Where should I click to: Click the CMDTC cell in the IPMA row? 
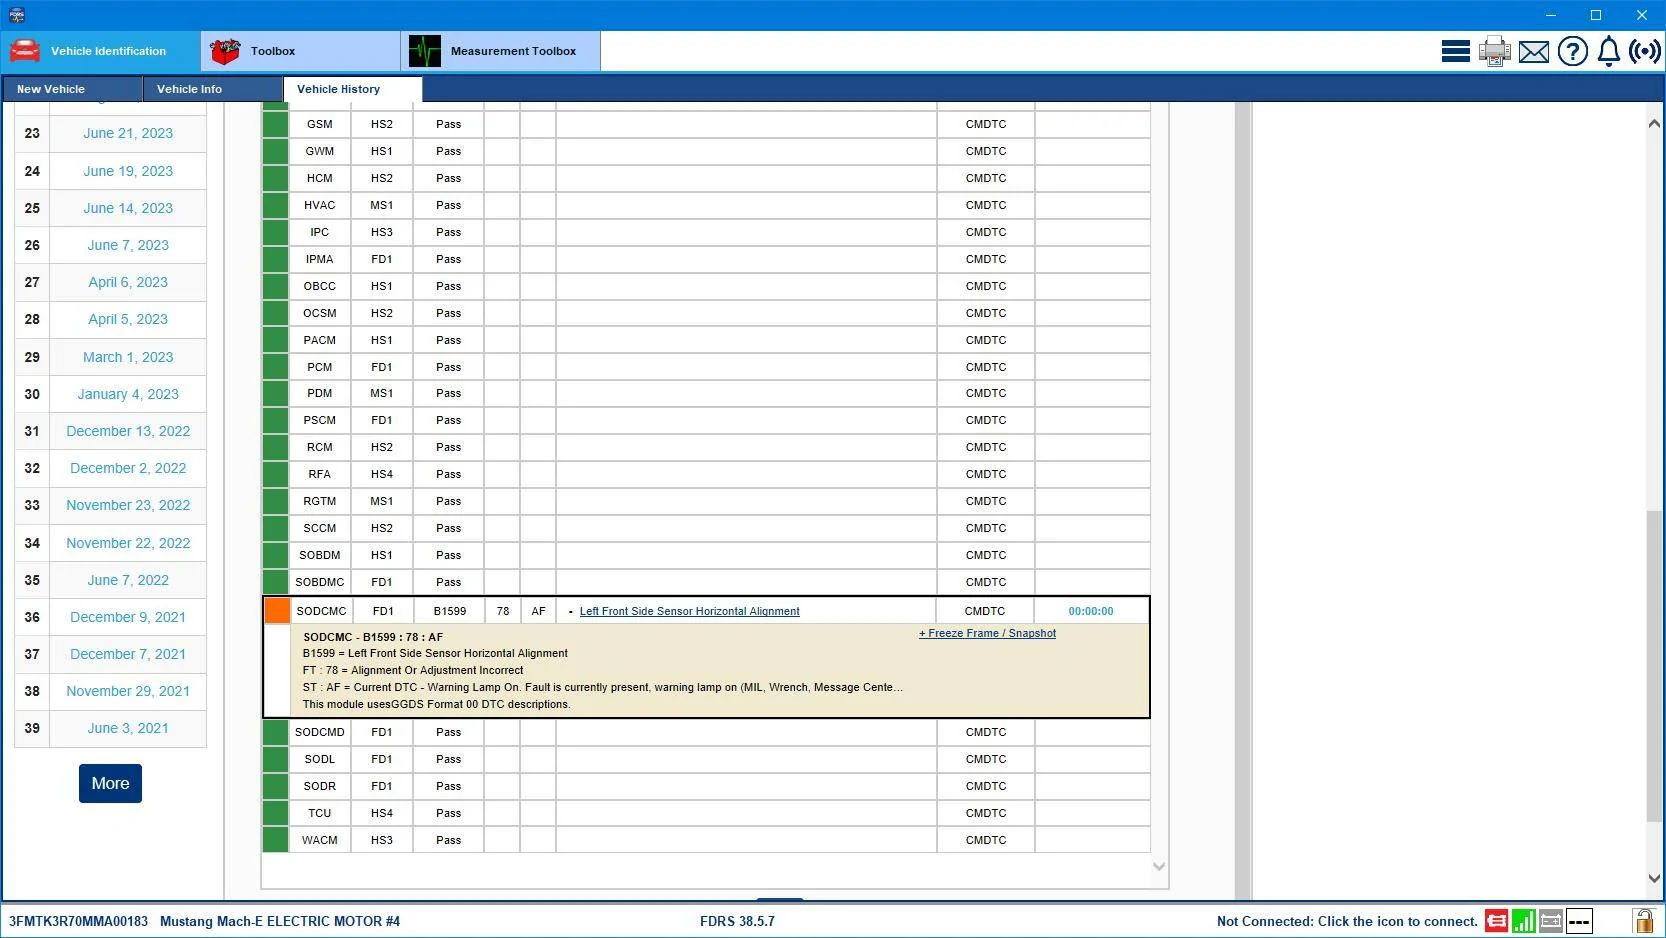(986, 259)
